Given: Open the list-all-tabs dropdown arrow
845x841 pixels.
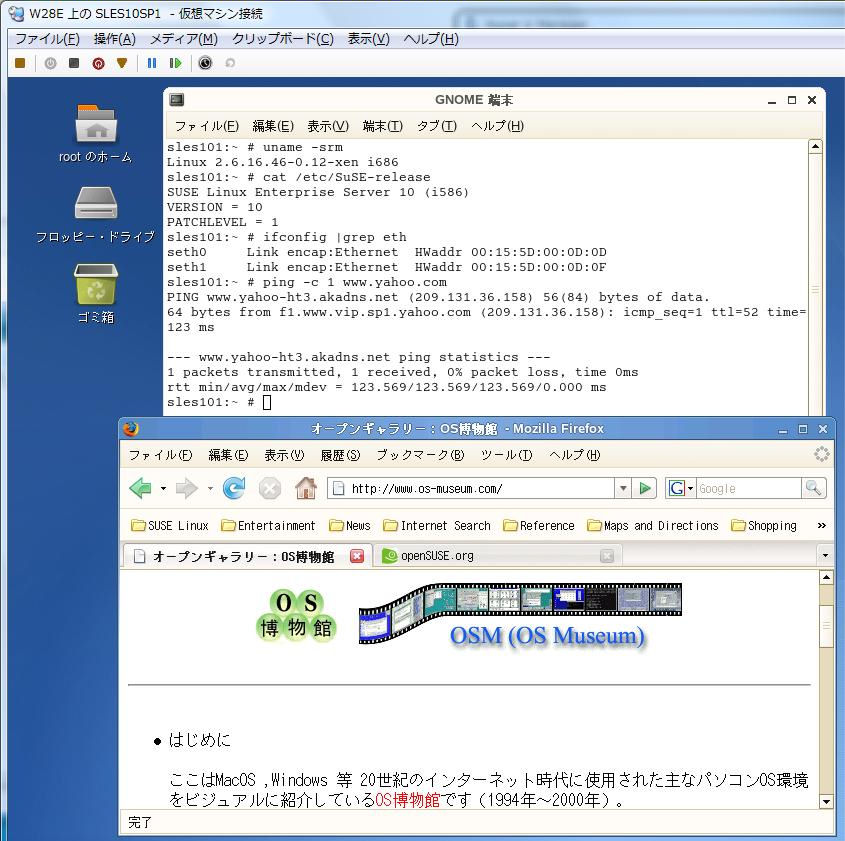Looking at the screenshot, I should pyautogui.click(x=825, y=555).
